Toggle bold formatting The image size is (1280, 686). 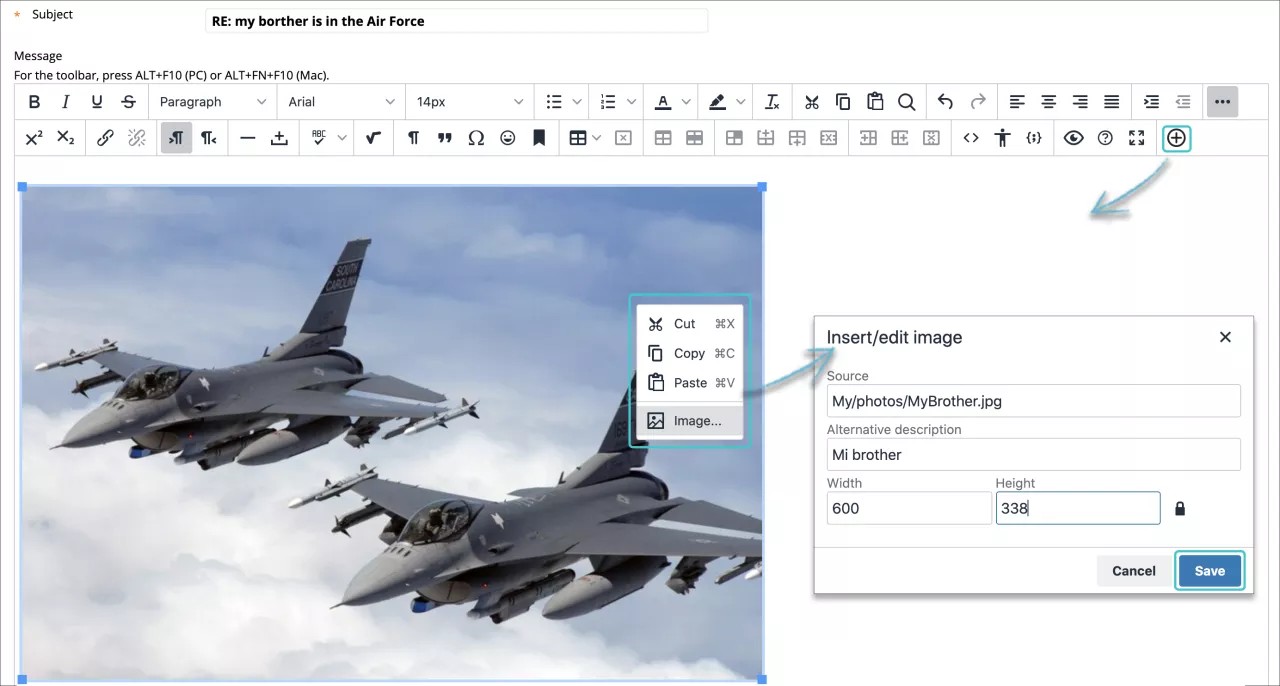[34, 101]
